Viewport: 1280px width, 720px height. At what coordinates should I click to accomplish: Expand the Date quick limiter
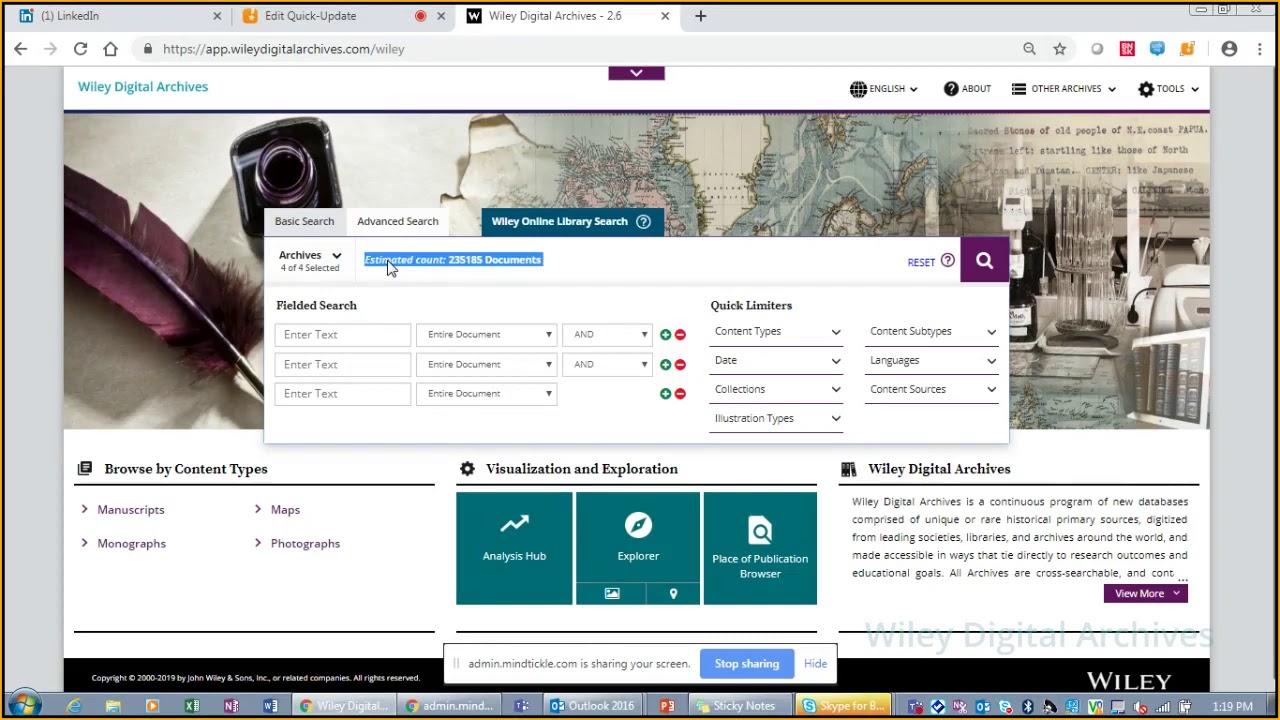click(x=777, y=361)
